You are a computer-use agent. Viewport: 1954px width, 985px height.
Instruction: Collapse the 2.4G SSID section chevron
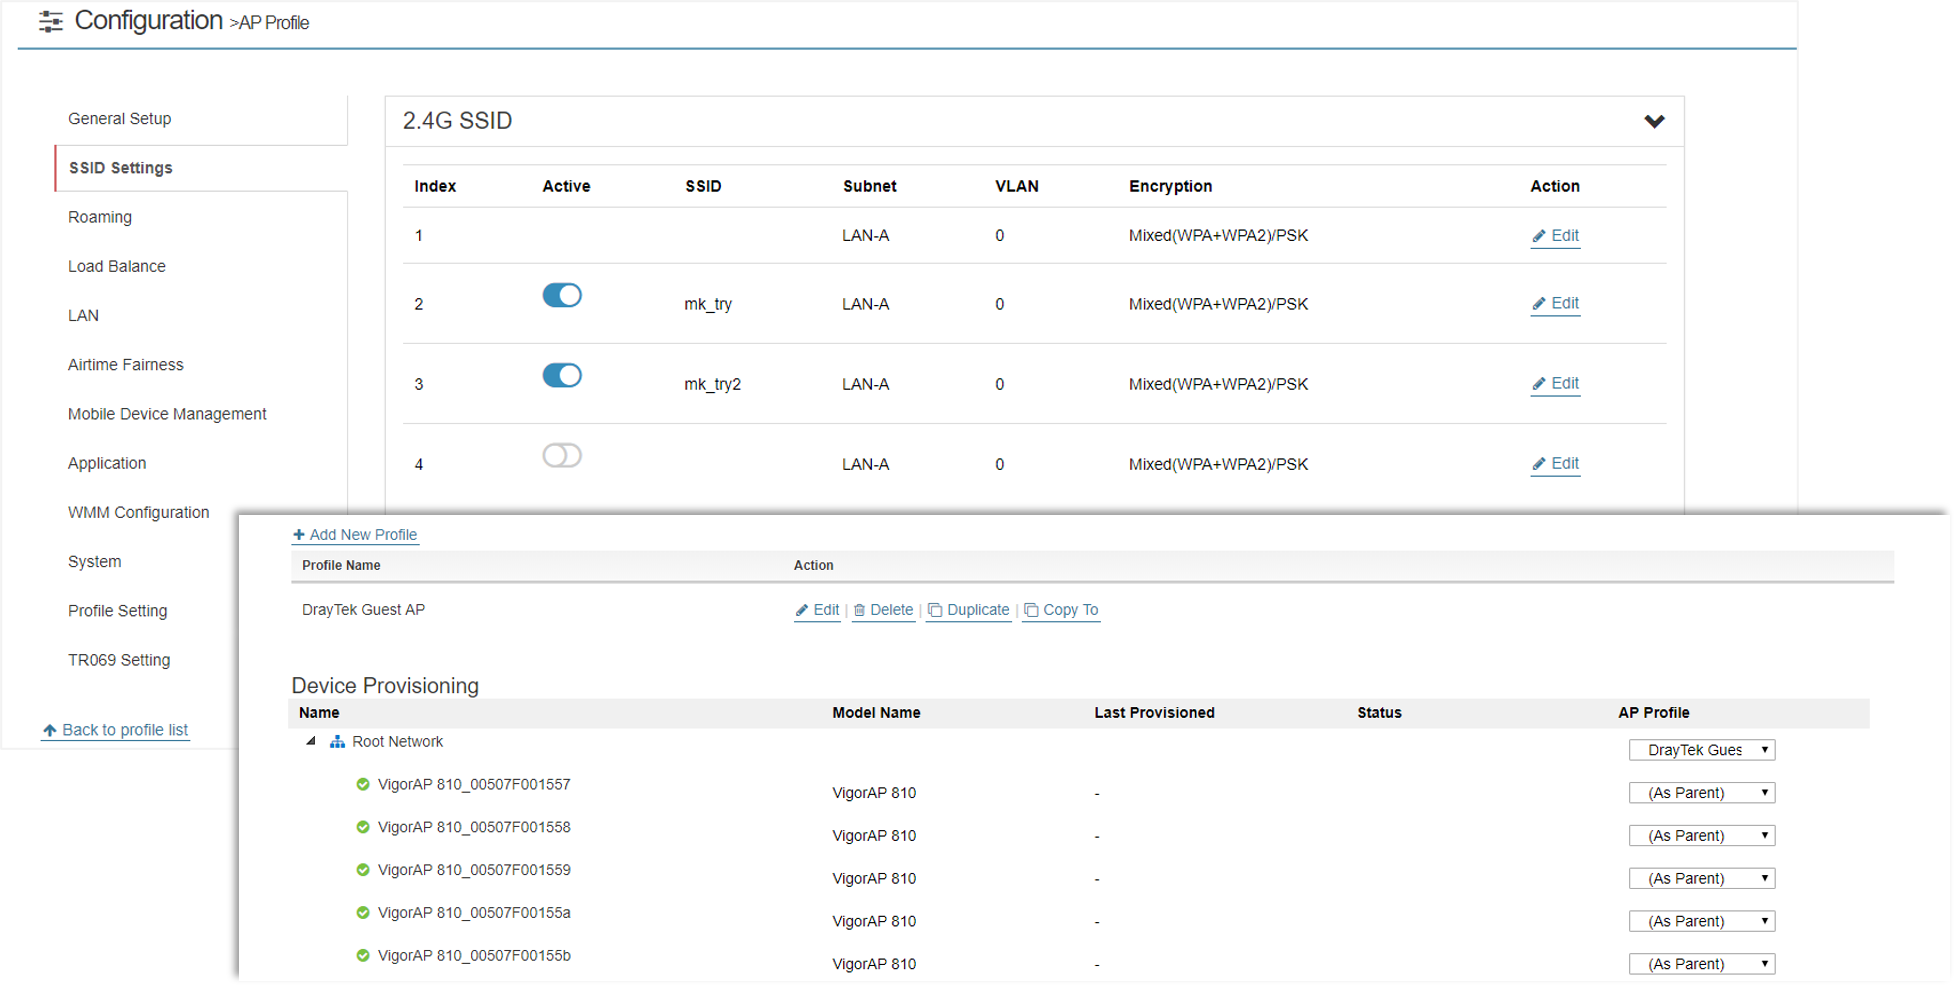(x=1654, y=121)
